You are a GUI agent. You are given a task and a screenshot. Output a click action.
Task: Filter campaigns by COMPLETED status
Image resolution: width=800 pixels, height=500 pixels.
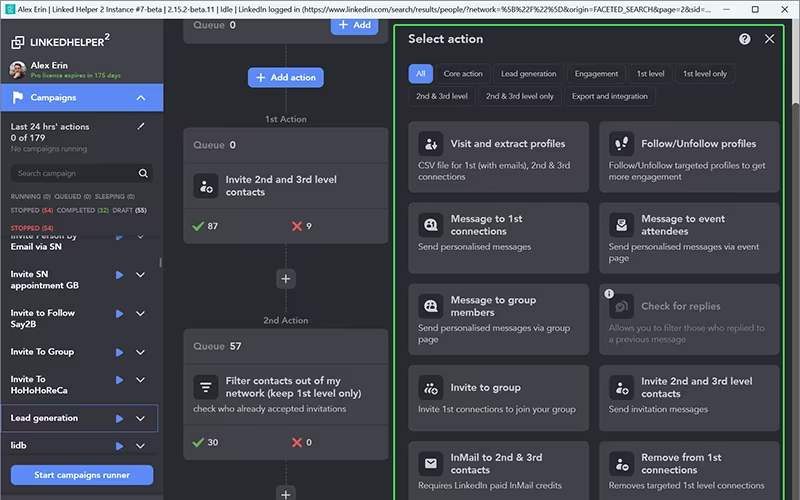83,210
